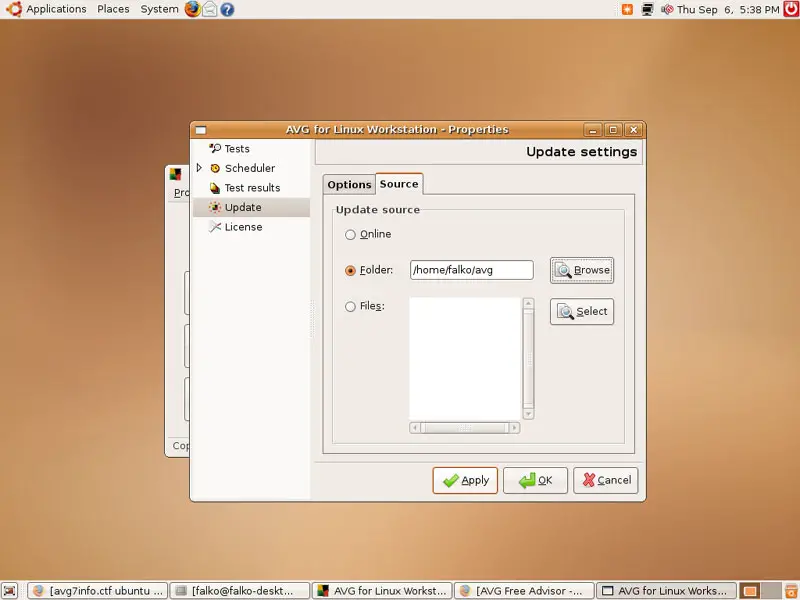Click the files list scroll up arrow

(x=529, y=304)
